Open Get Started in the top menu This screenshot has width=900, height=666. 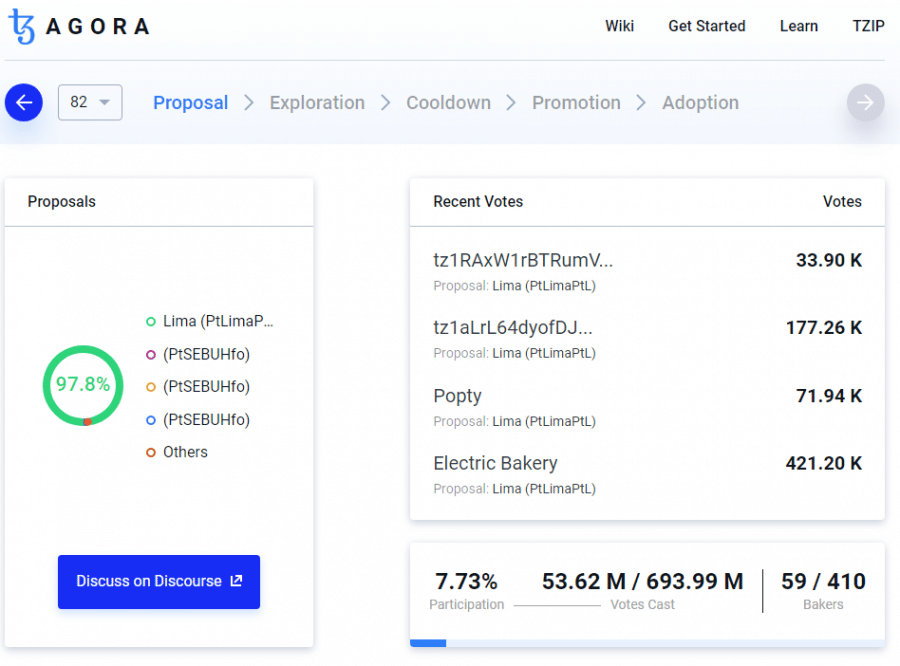pyautogui.click(x=707, y=26)
